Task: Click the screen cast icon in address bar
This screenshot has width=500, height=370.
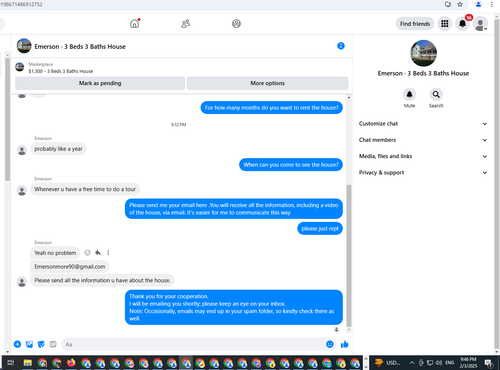Action: coord(448,4)
